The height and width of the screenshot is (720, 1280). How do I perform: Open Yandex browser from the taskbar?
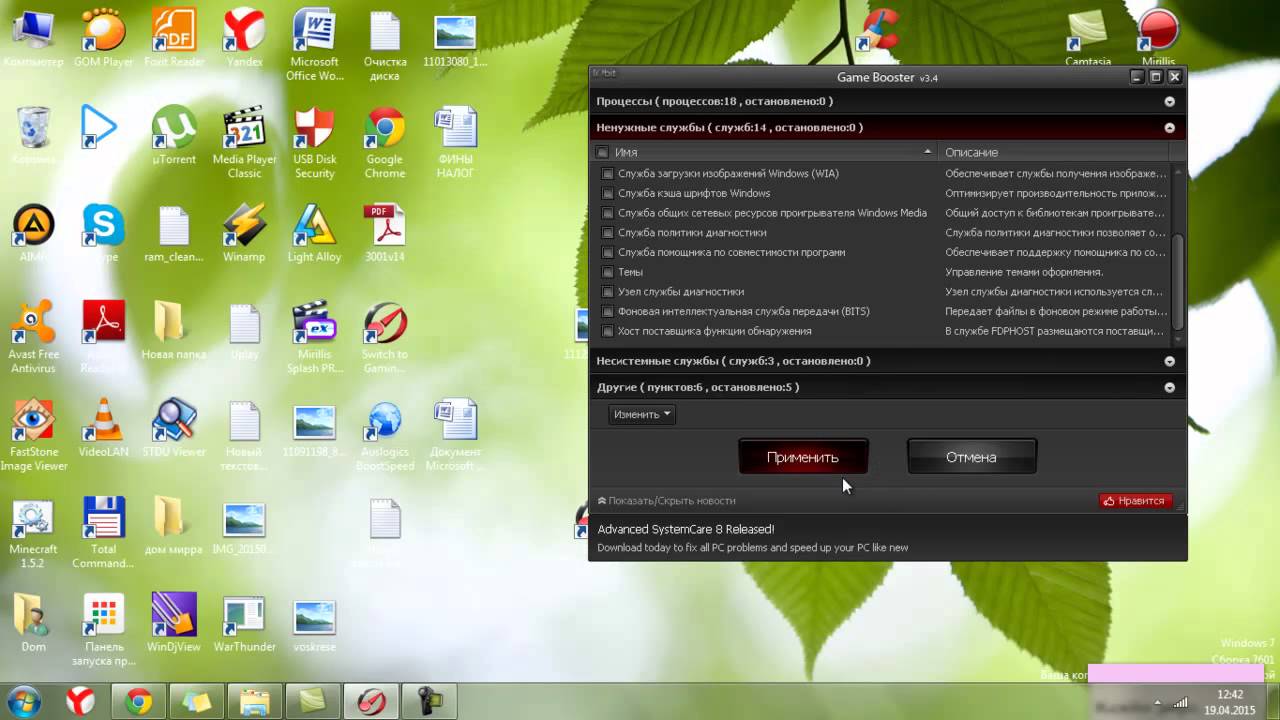coord(81,701)
